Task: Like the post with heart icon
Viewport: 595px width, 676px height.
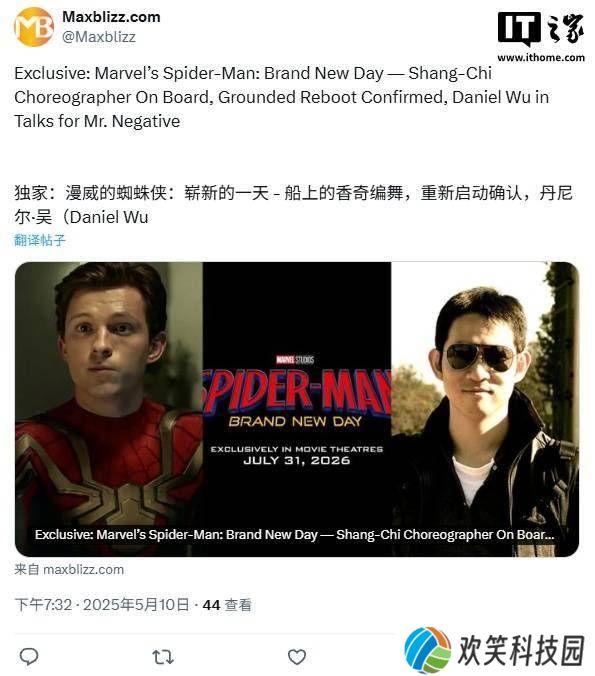Action: point(297,657)
